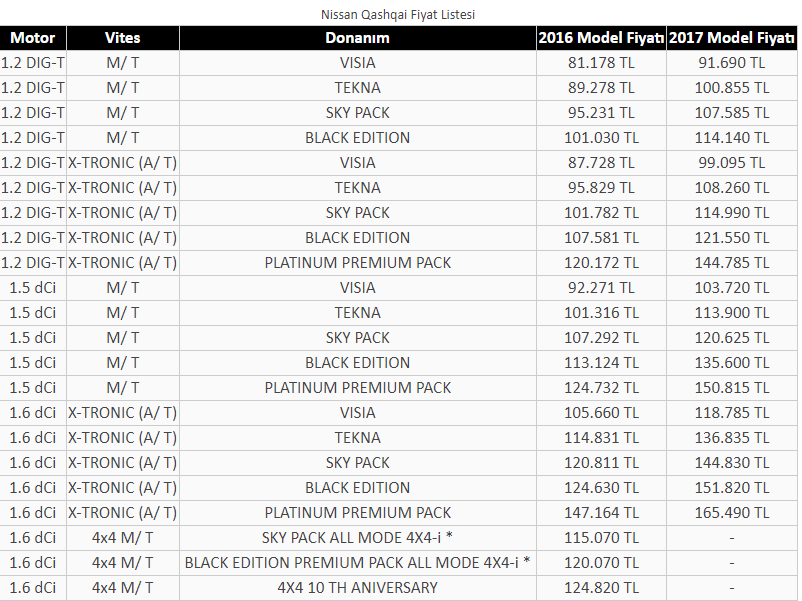The height and width of the screenshot is (601, 802).
Task: Click BLACK EDITION PREMIUM PACK ALL MODE cell
Action: click(358, 563)
